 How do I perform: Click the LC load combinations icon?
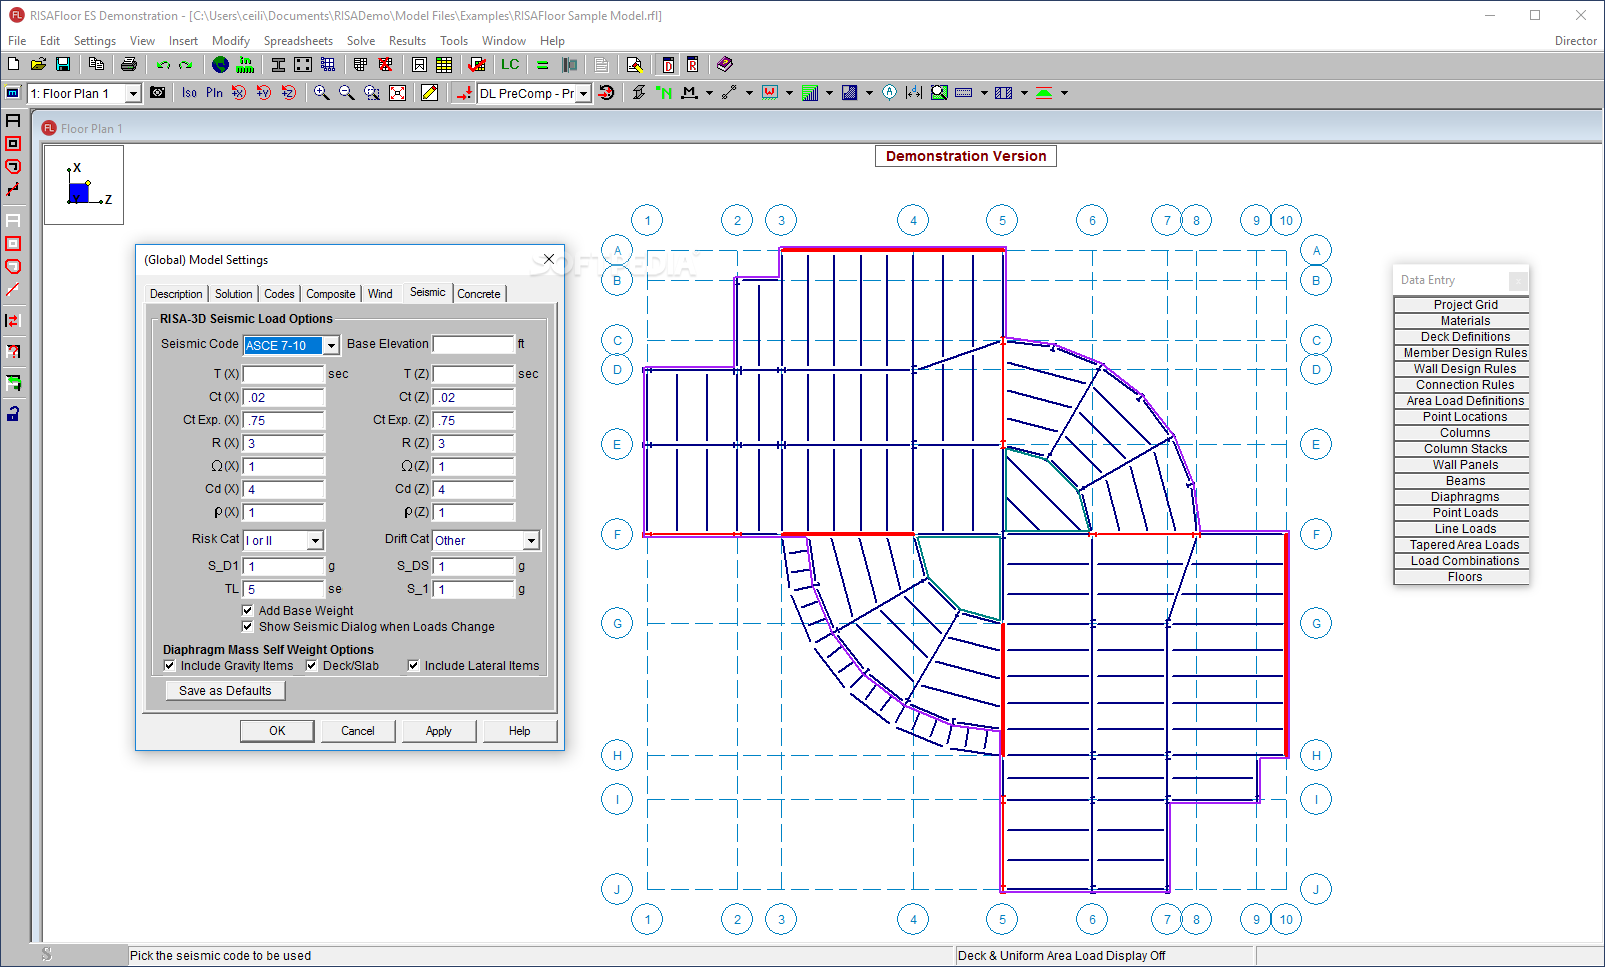pyautogui.click(x=510, y=64)
